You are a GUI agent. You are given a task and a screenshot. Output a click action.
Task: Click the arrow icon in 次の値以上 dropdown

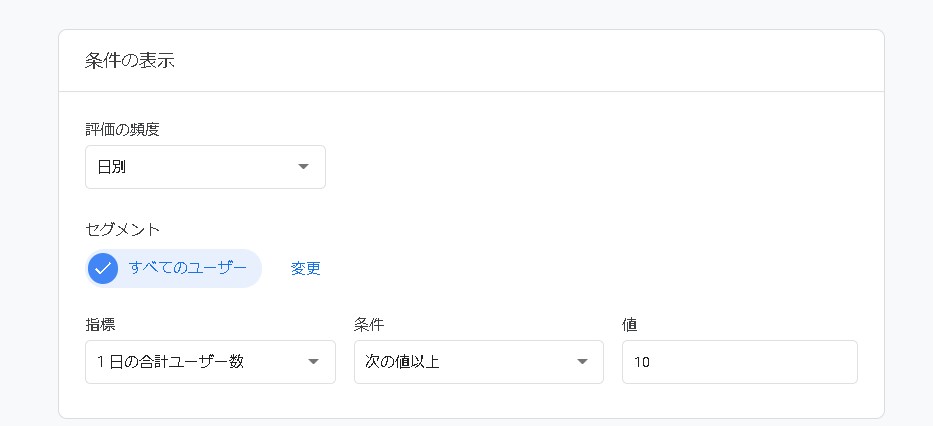(x=582, y=362)
